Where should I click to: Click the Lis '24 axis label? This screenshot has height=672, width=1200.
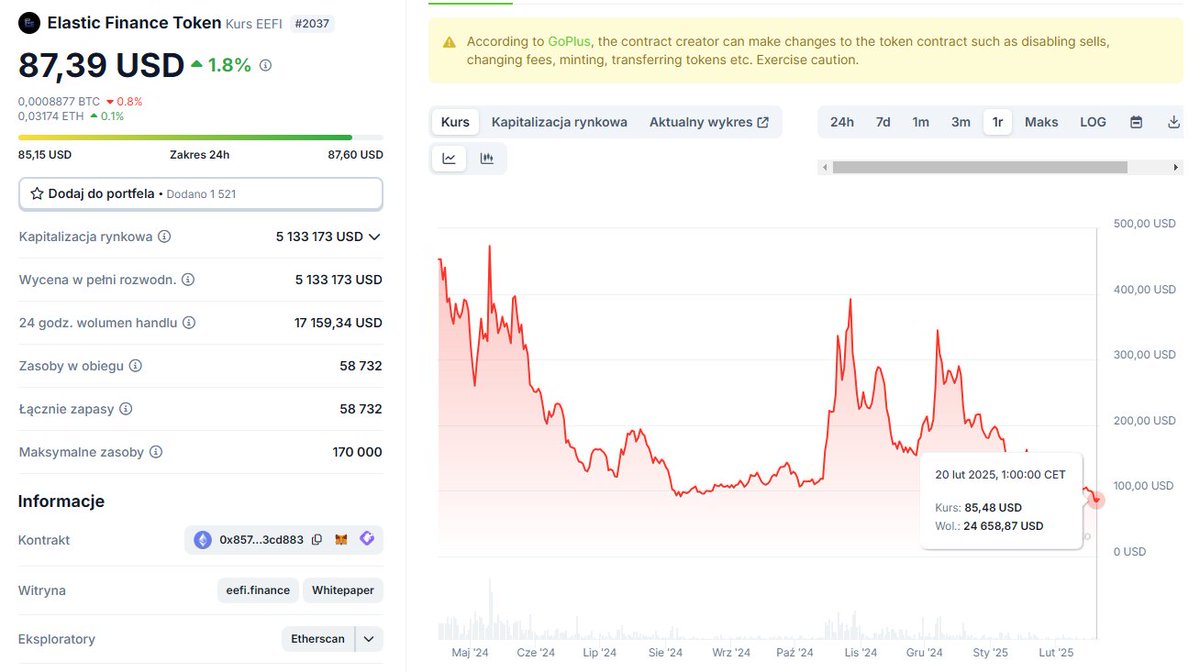coord(860,653)
